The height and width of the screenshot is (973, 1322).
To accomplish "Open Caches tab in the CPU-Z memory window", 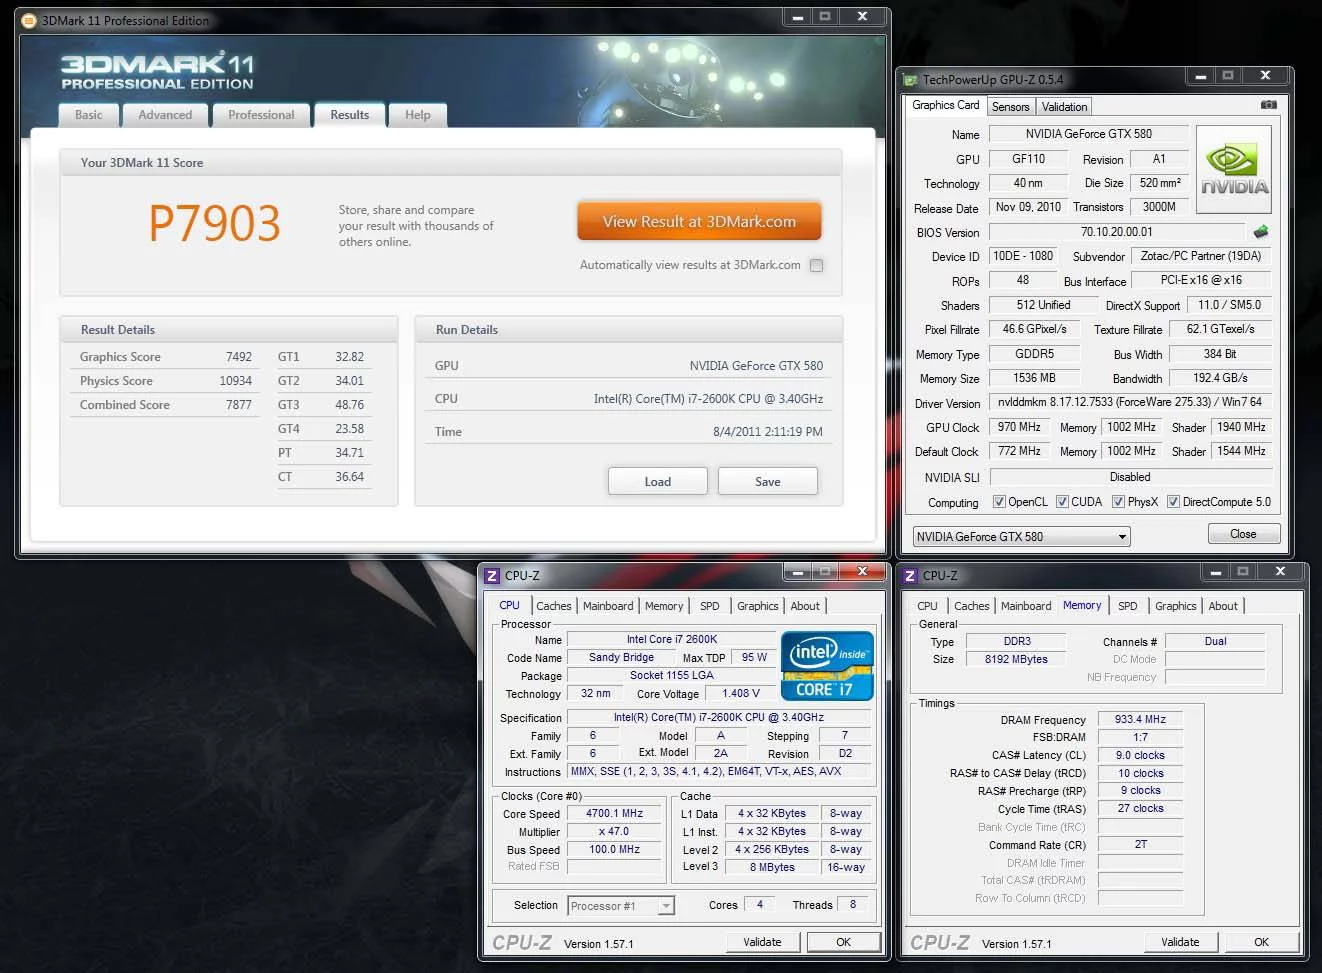I will (971, 606).
